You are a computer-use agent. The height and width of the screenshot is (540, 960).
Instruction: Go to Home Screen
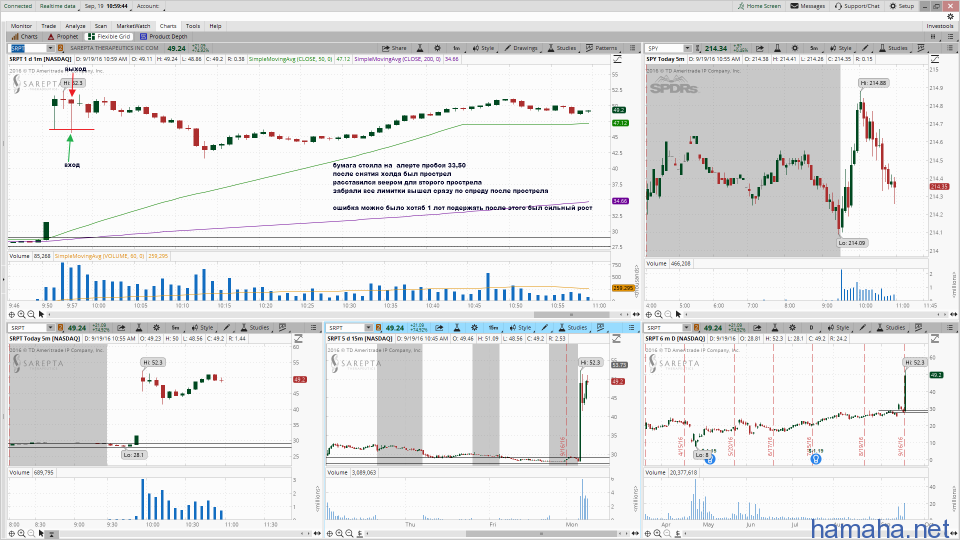point(759,6)
